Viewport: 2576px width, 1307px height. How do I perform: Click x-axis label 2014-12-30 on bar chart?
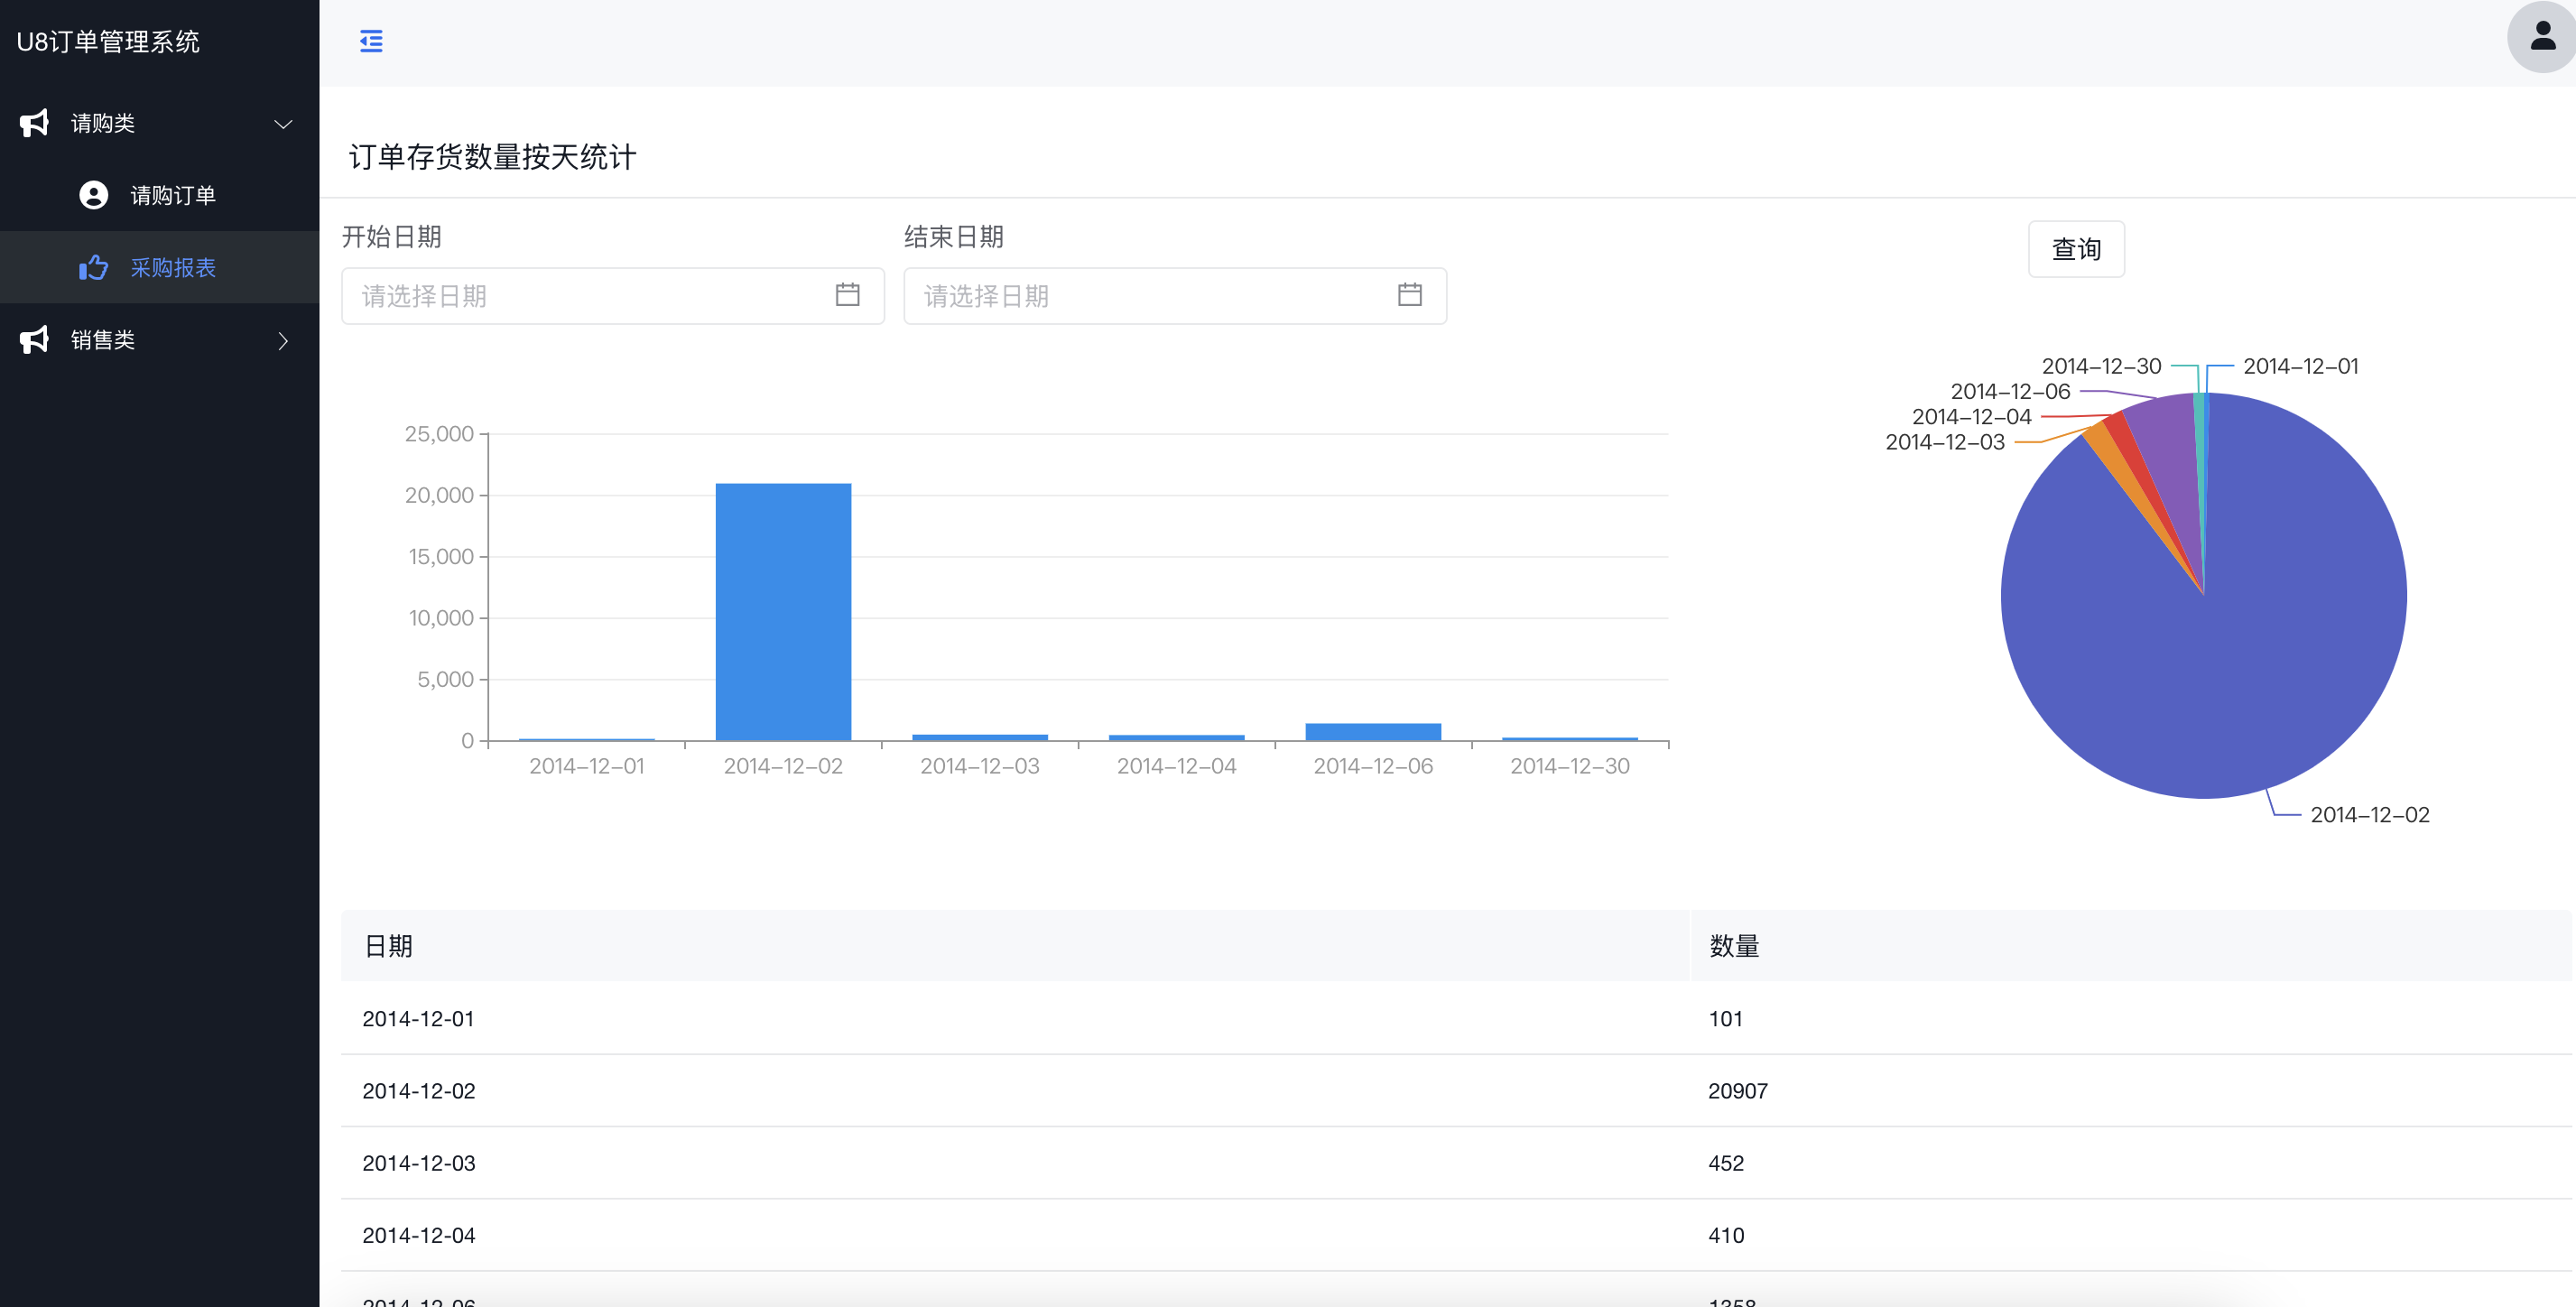pos(1569,766)
